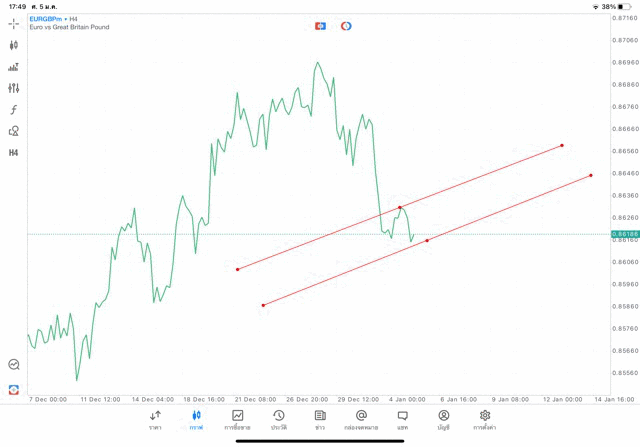
Task: Select upper red trendline's right endpoint
Action: click(x=562, y=145)
